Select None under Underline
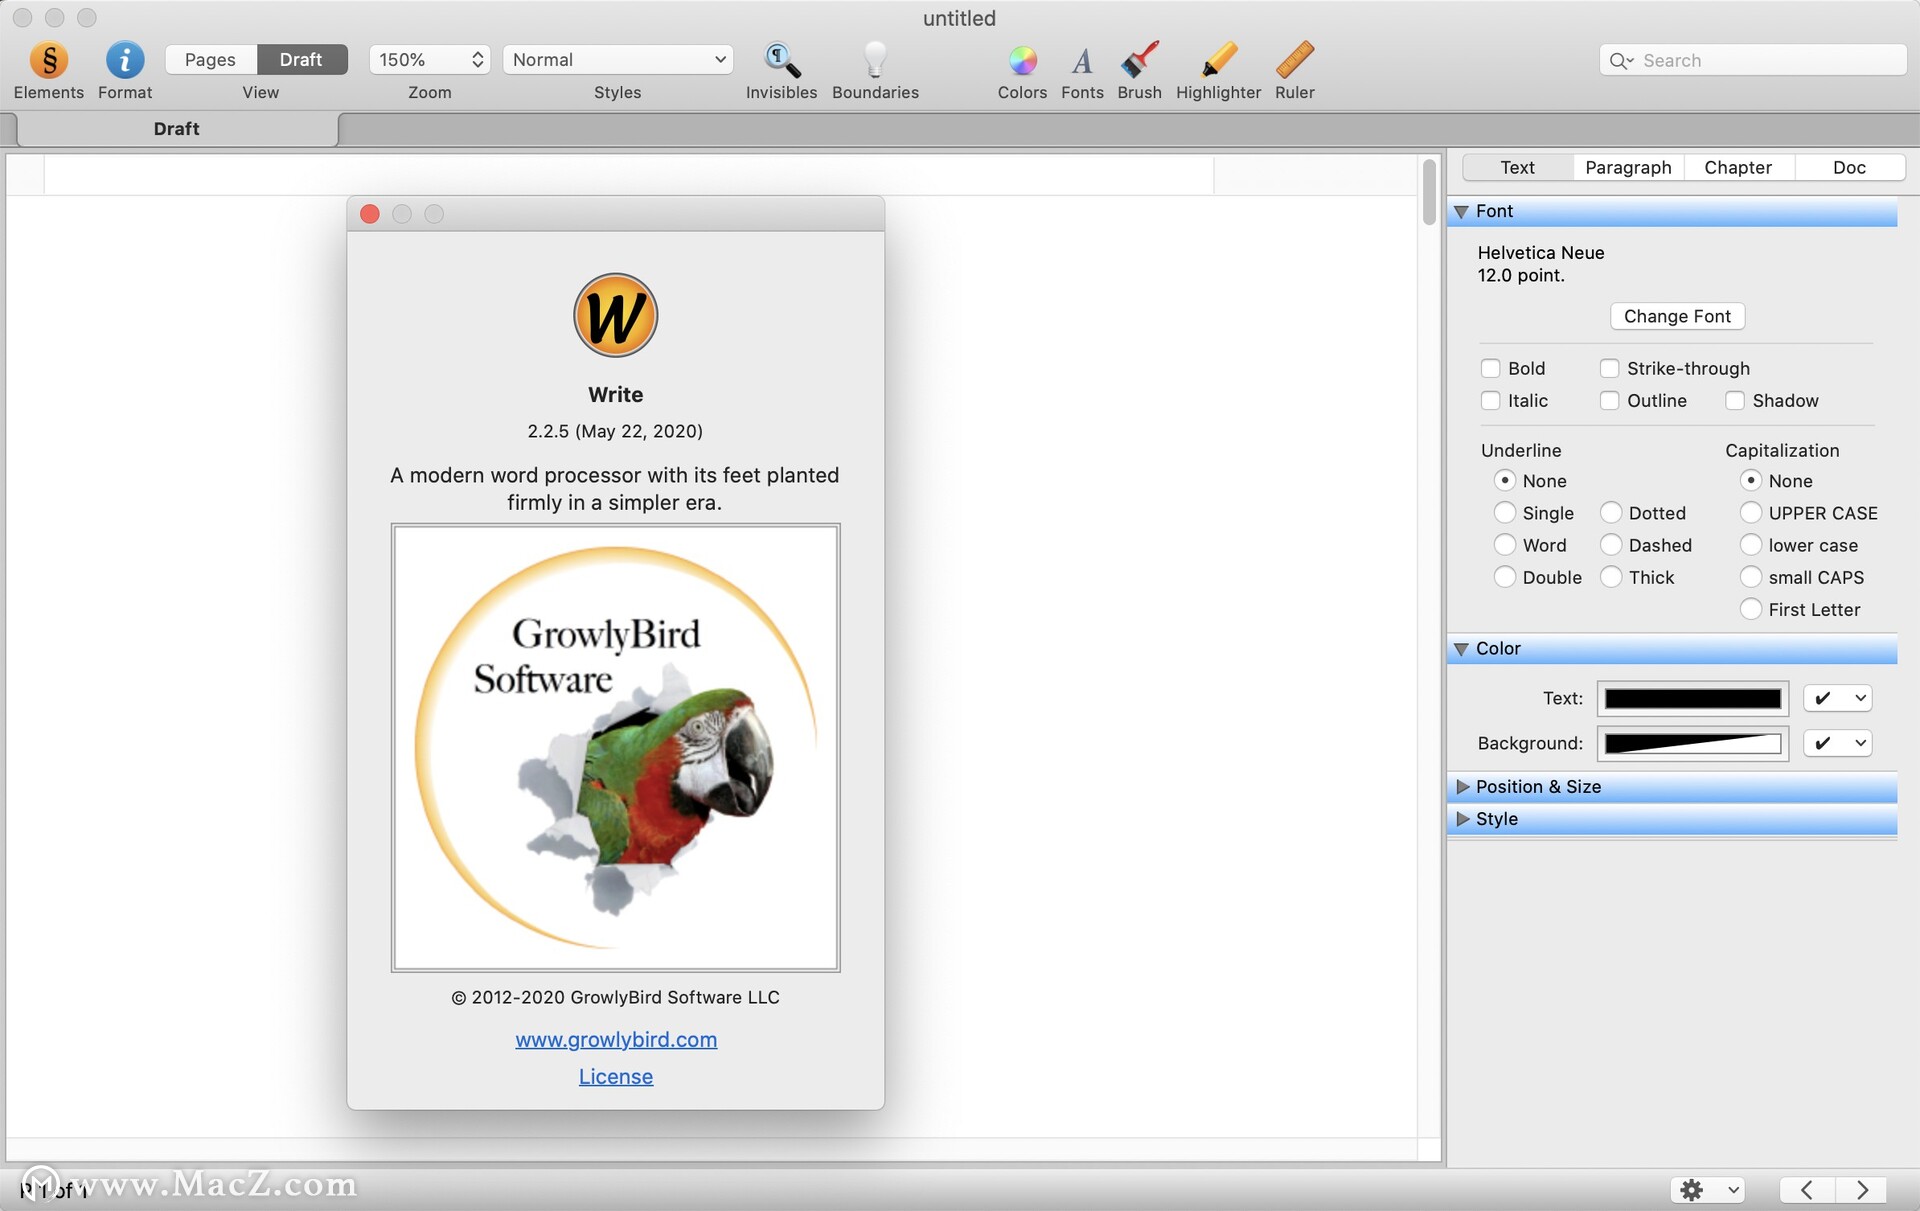The width and height of the screenshot is (1920, 1211). coord(1504,480)
